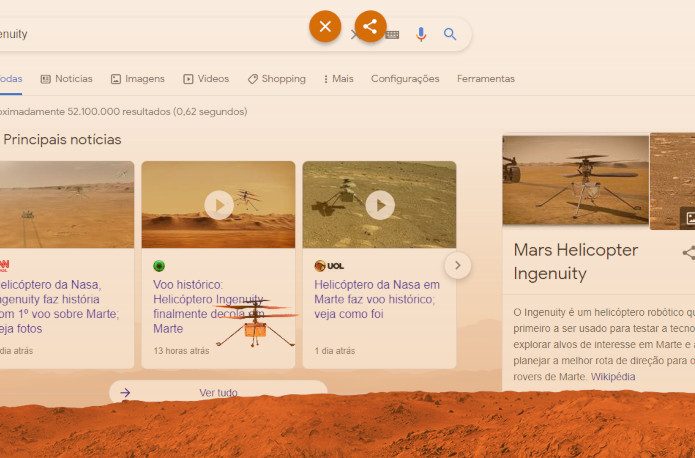
Task: Click the Notícias tab newspaper icon
Action: pos(46,79)
